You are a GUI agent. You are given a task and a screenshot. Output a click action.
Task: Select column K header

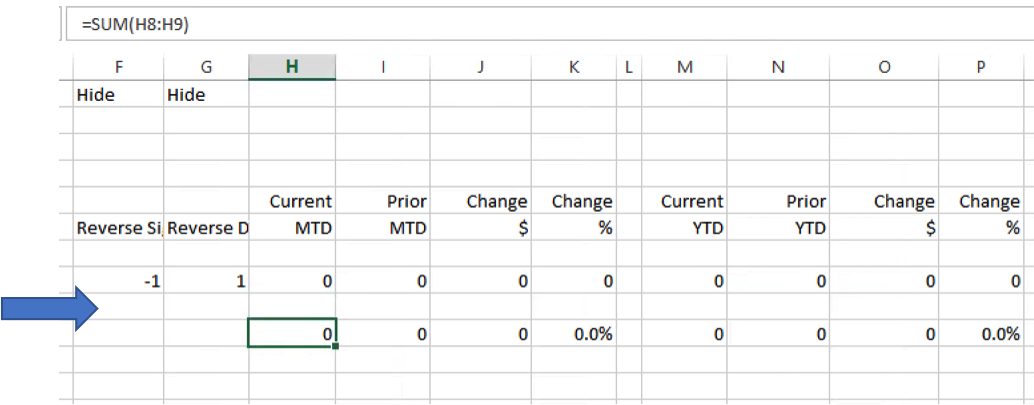(x=574, y=67)
